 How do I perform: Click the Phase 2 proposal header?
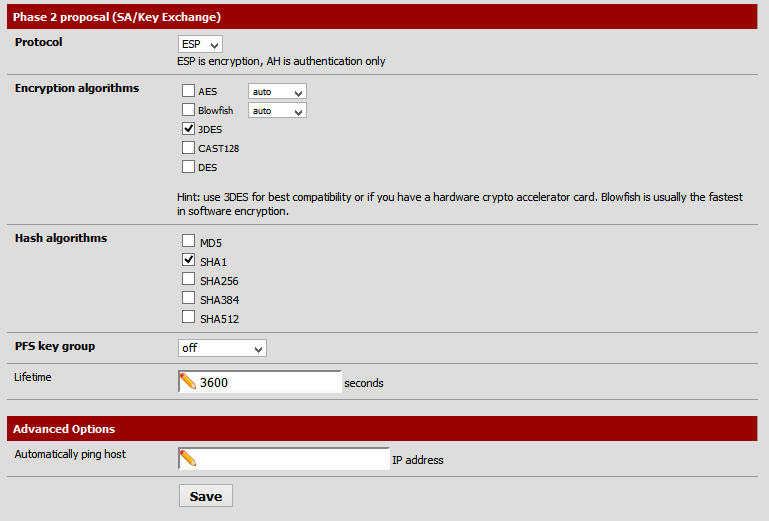382,17
